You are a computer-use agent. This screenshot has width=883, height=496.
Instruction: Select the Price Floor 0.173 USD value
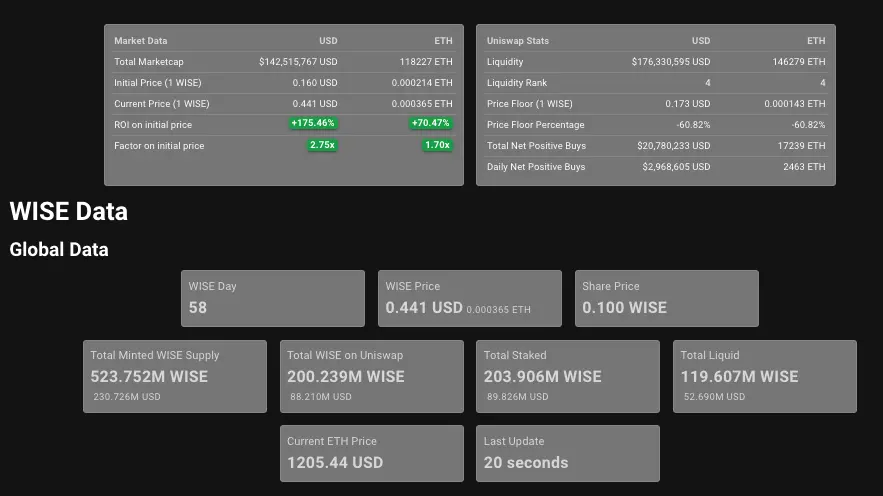point(688,104)
